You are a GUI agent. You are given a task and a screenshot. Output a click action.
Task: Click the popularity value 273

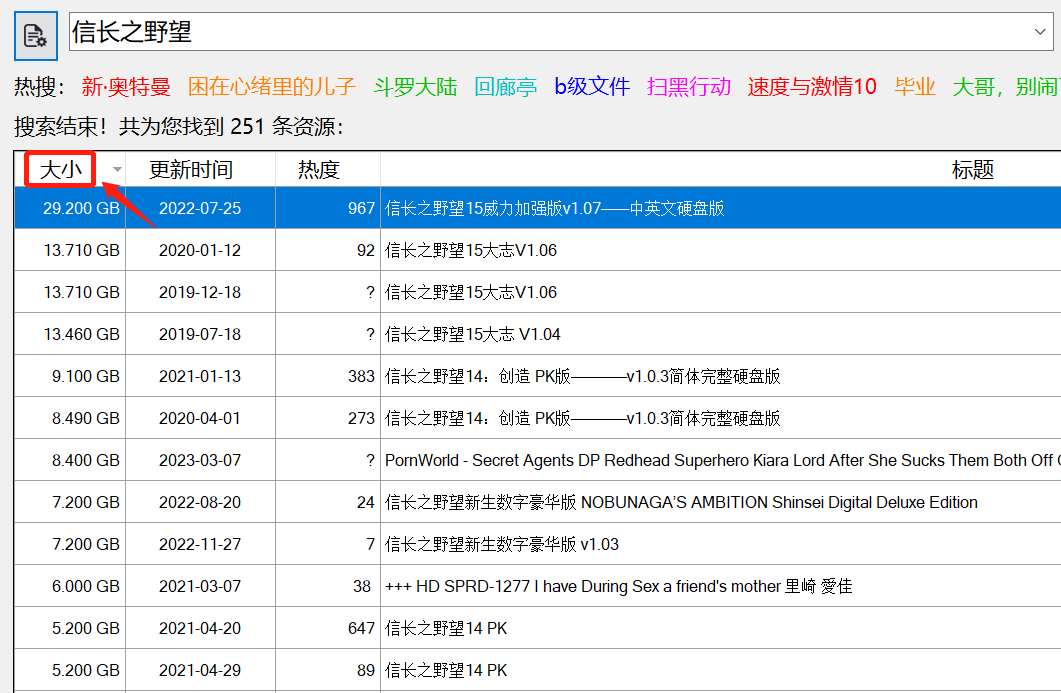(361, 418)
